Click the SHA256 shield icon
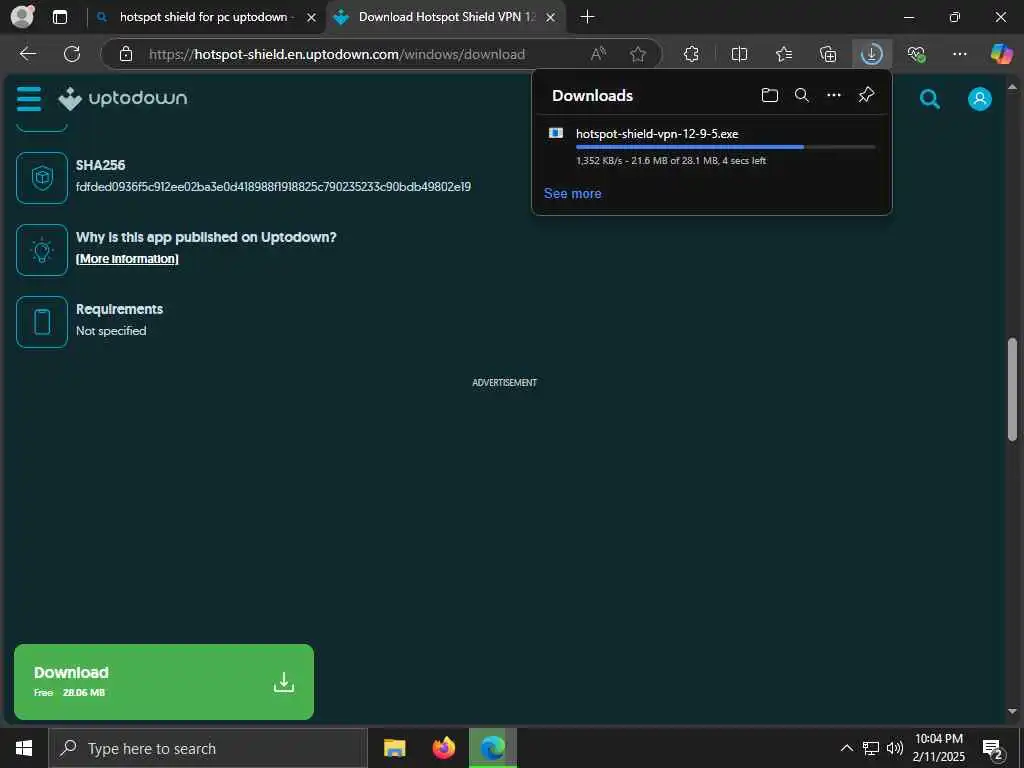This screenshot has height=768, width=1024. click(x=42, y=178)
